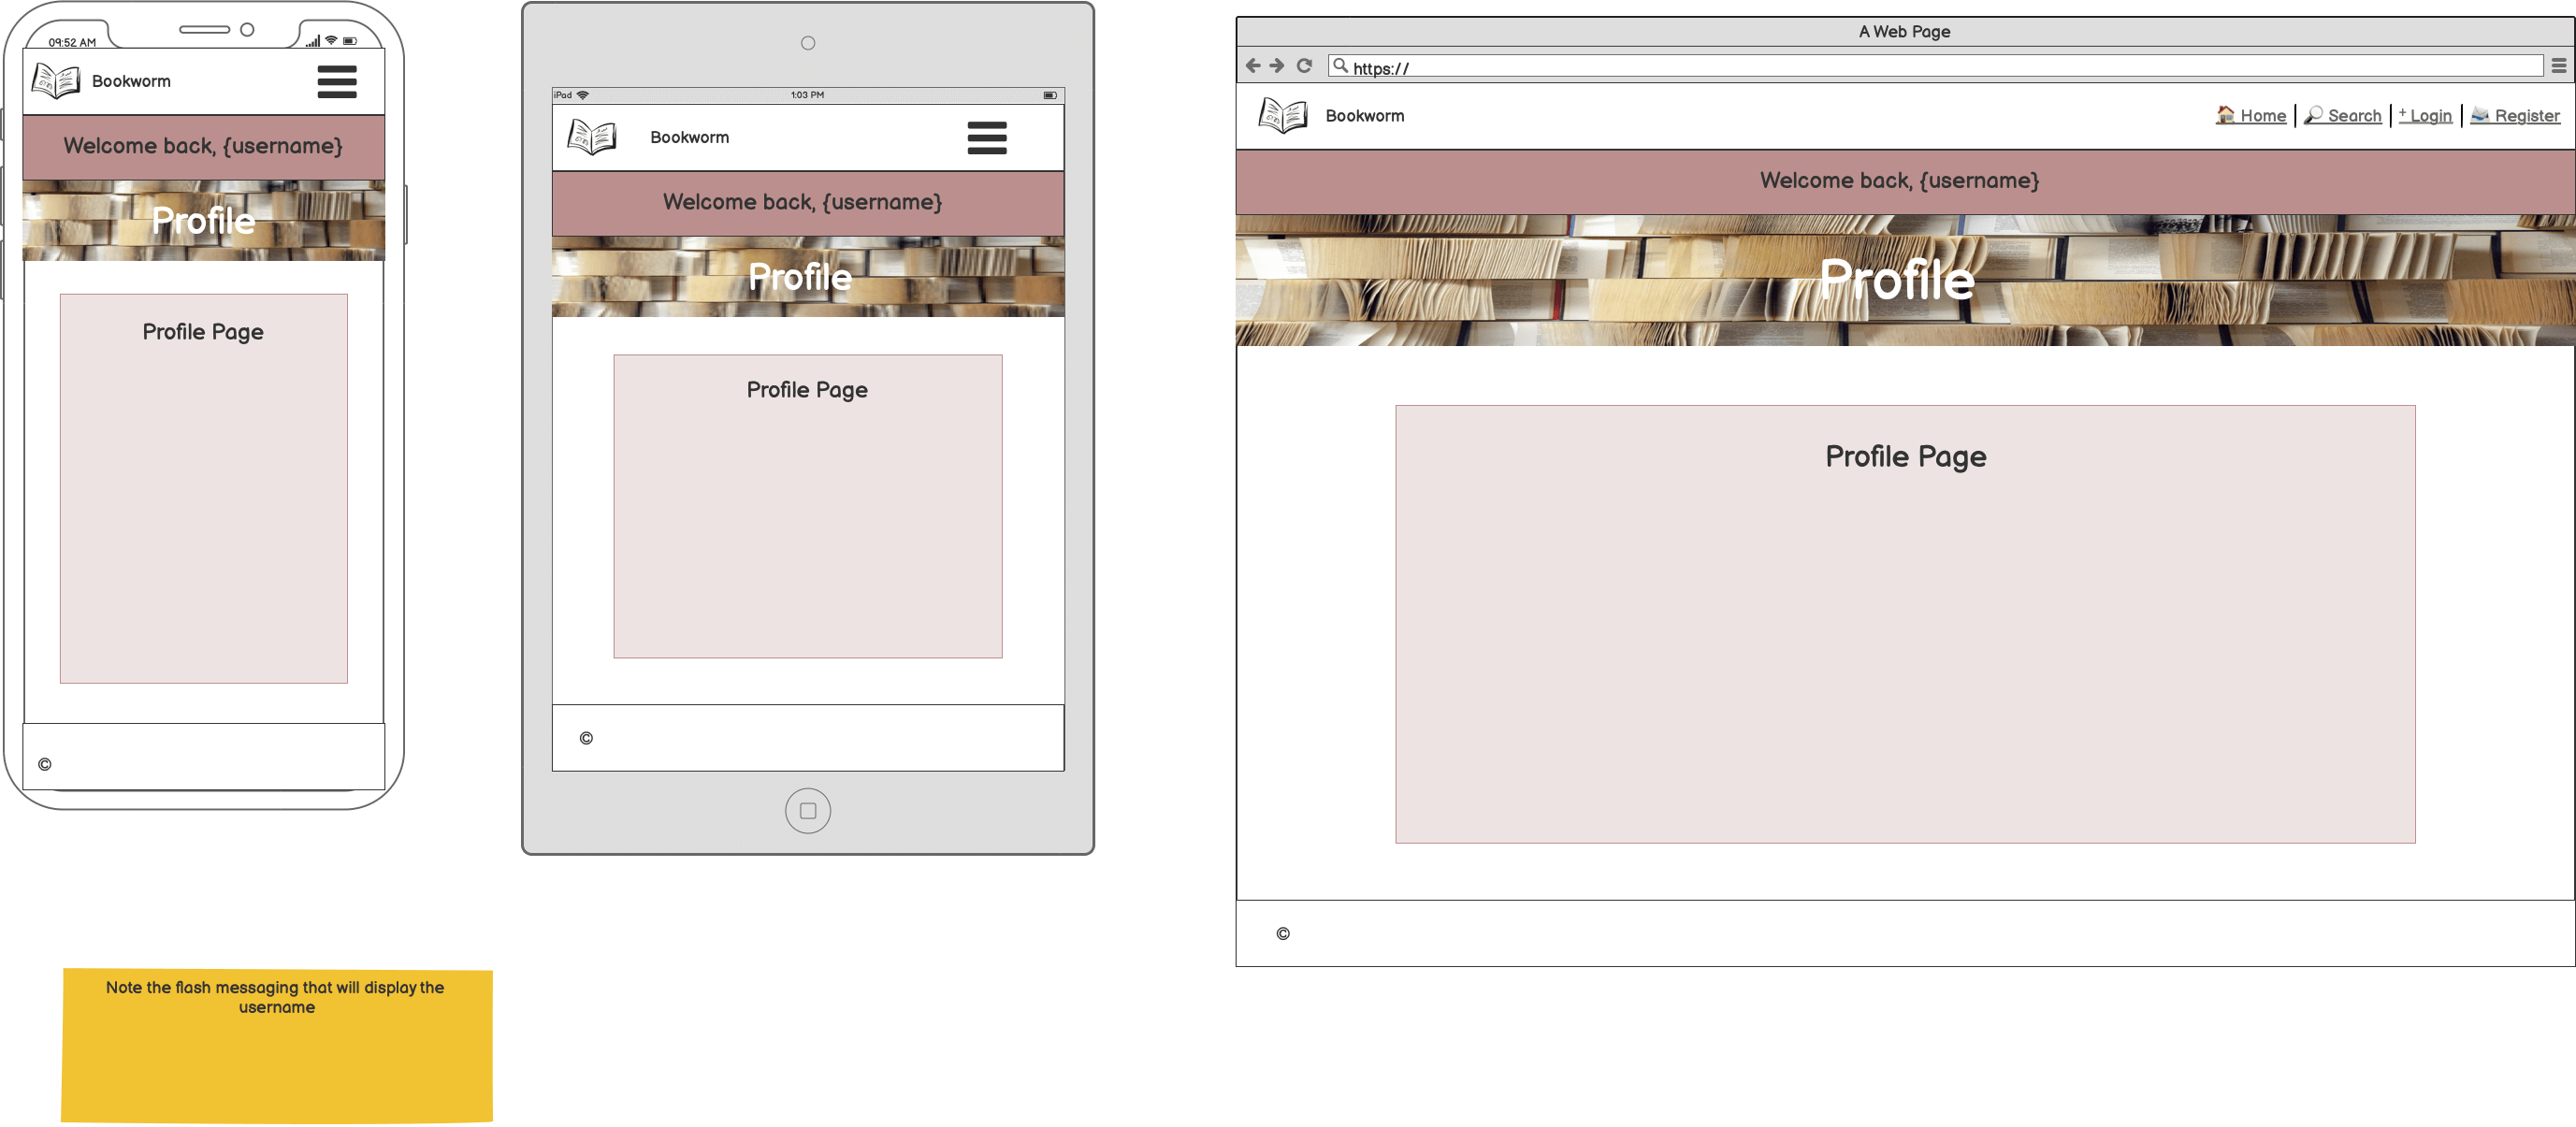The width and height of the screenshot is (2576, 1127).
Task: Click the Profile hero image on tablet
Action: tap(807, 277)
